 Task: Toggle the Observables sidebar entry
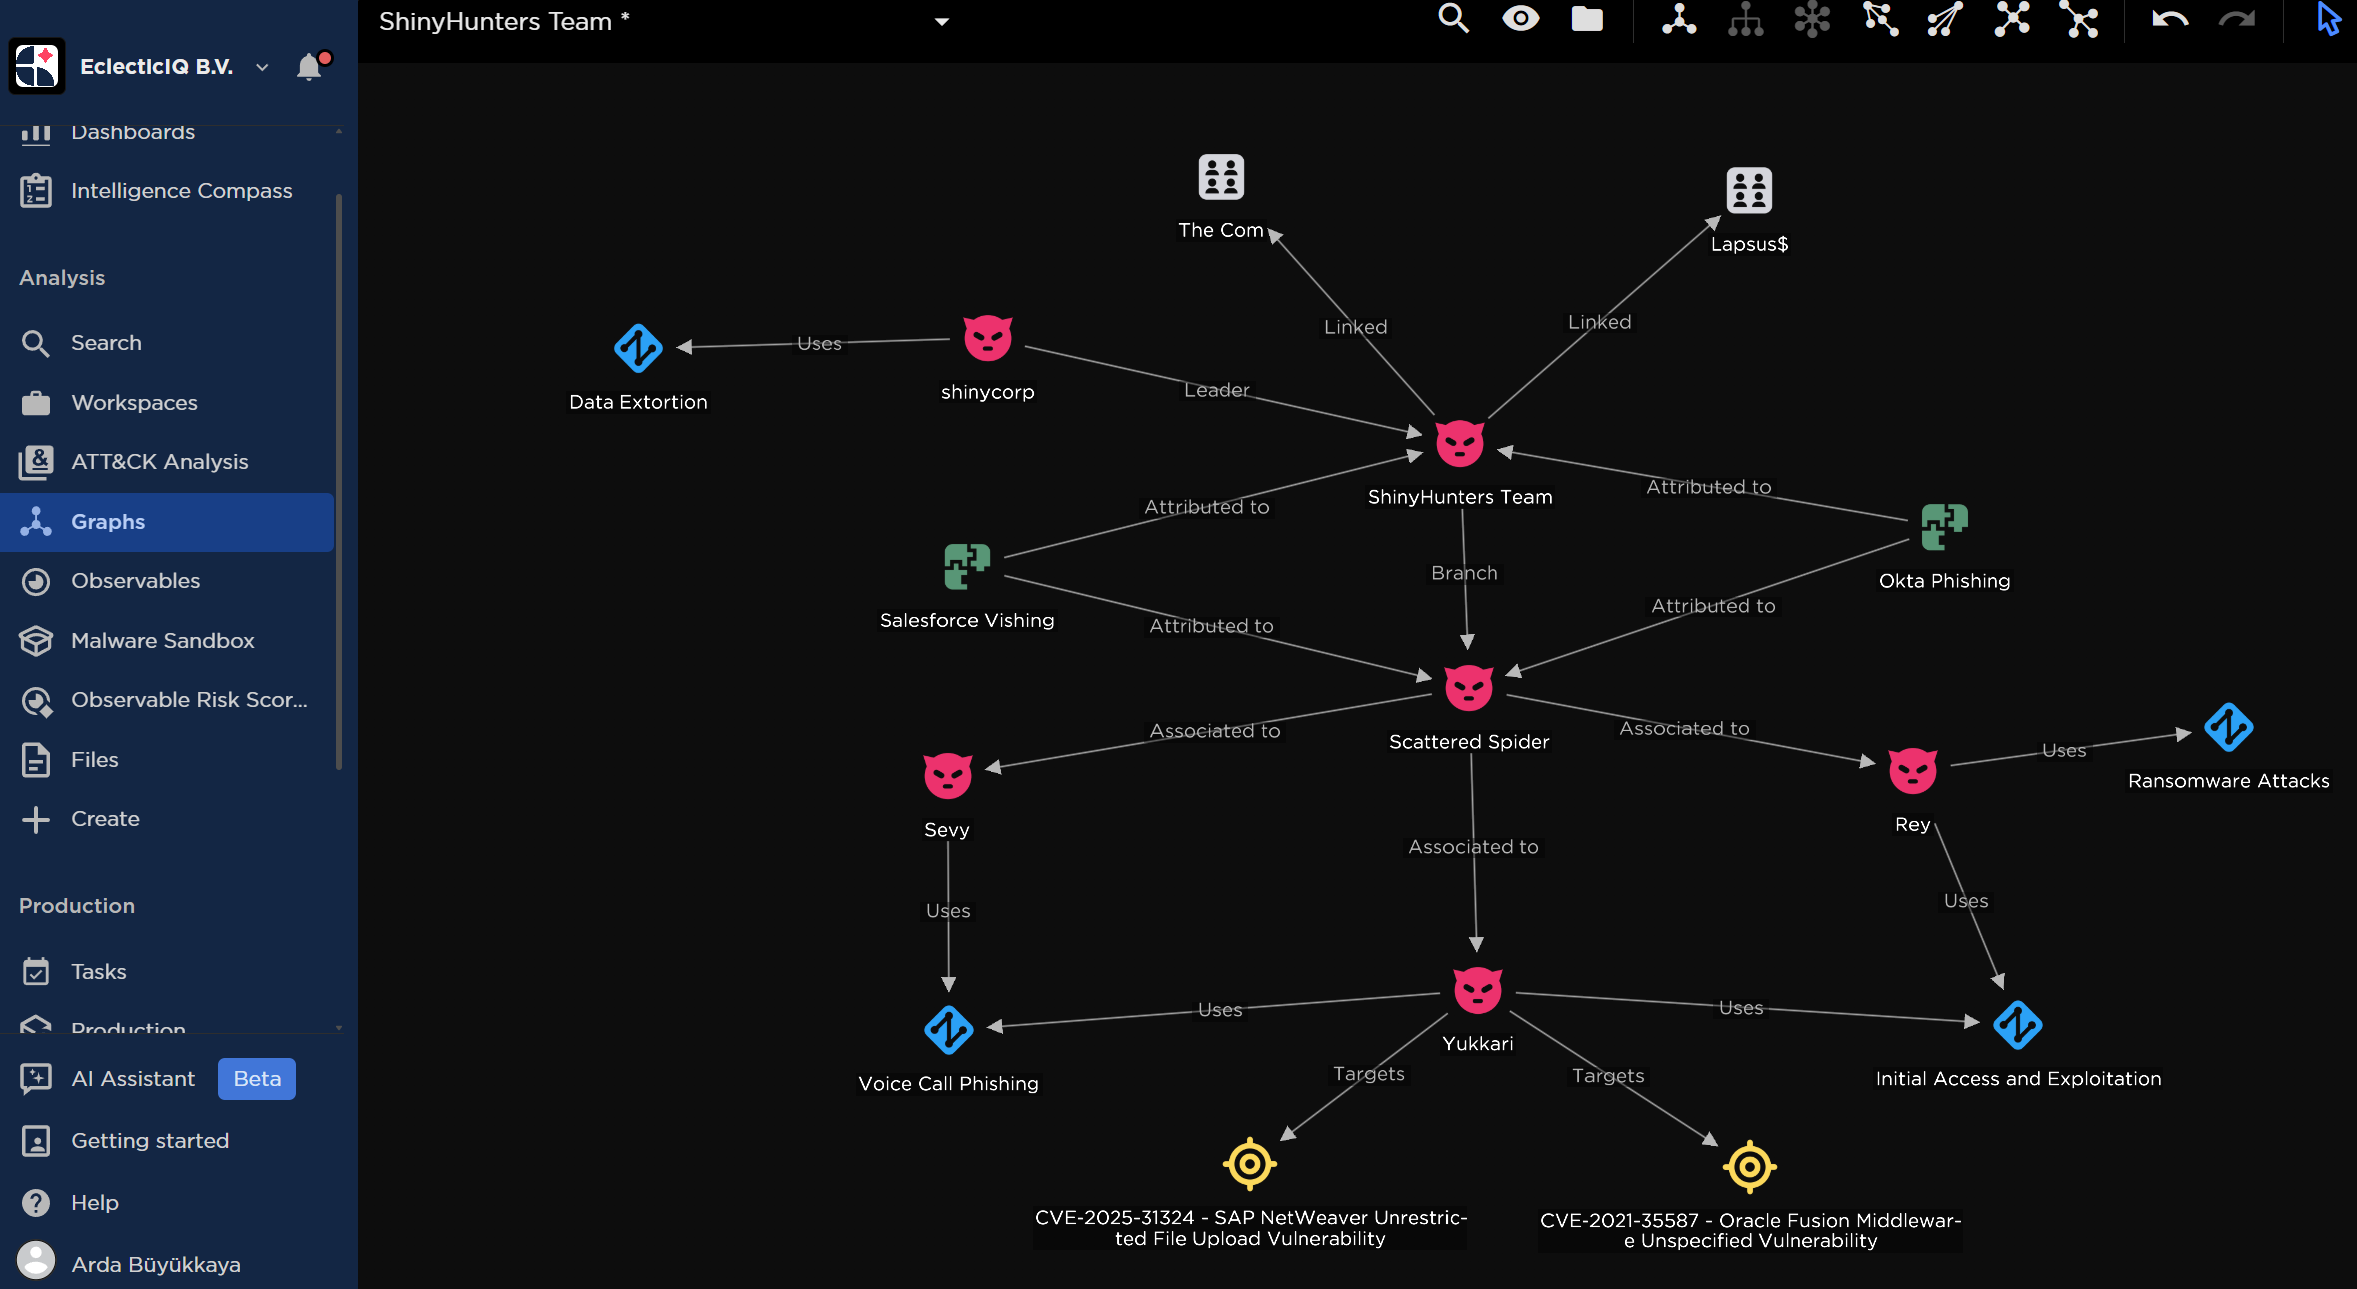[133, 581]
